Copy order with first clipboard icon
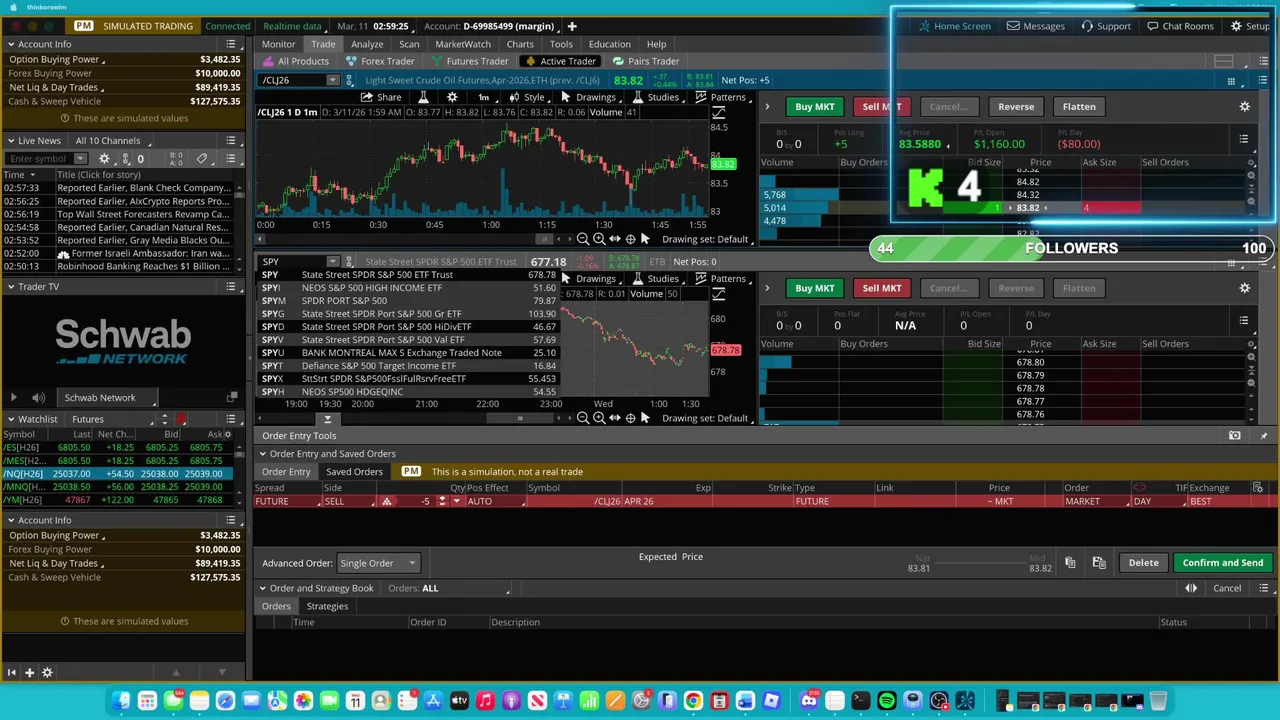Image resolution: width=1280 pixels, height=720 pixels. (x=1069, y=563)
